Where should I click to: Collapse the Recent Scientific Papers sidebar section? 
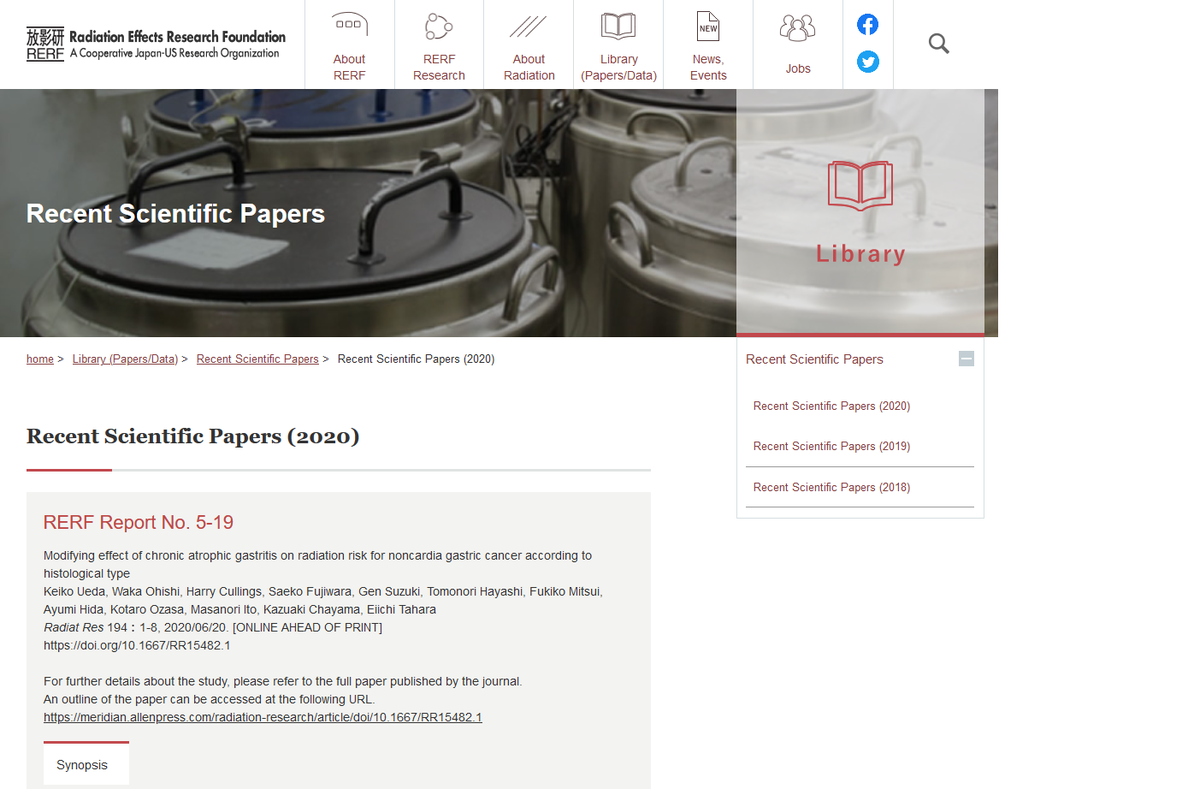966,359
